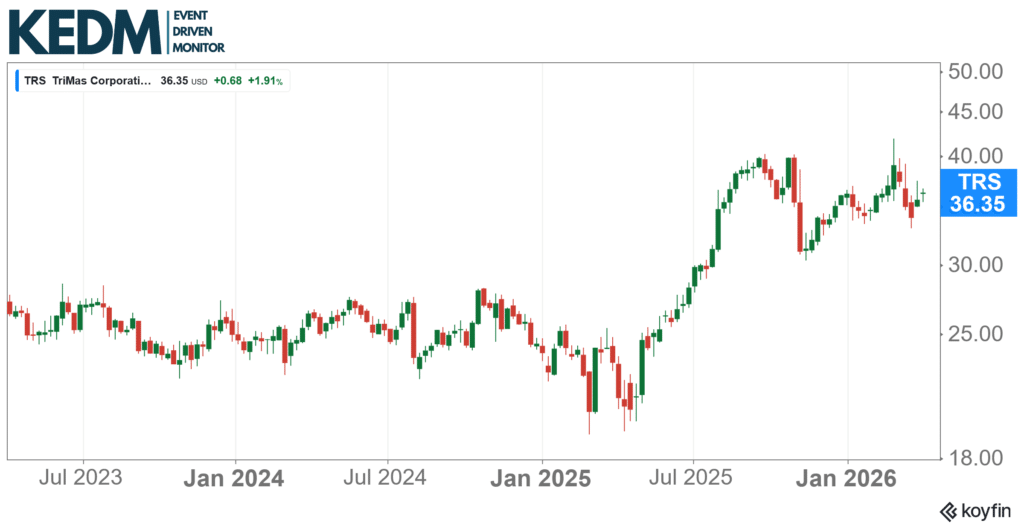Click the Event Driven Monitor text
Image resolution: width=1024 pixels, height=529 pixels.
(199, 32)
